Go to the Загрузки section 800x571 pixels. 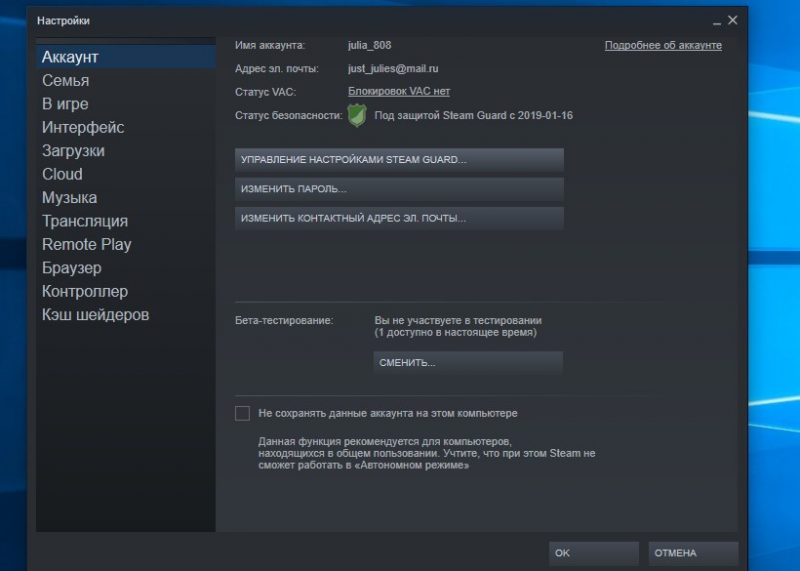tap(126, 151)
